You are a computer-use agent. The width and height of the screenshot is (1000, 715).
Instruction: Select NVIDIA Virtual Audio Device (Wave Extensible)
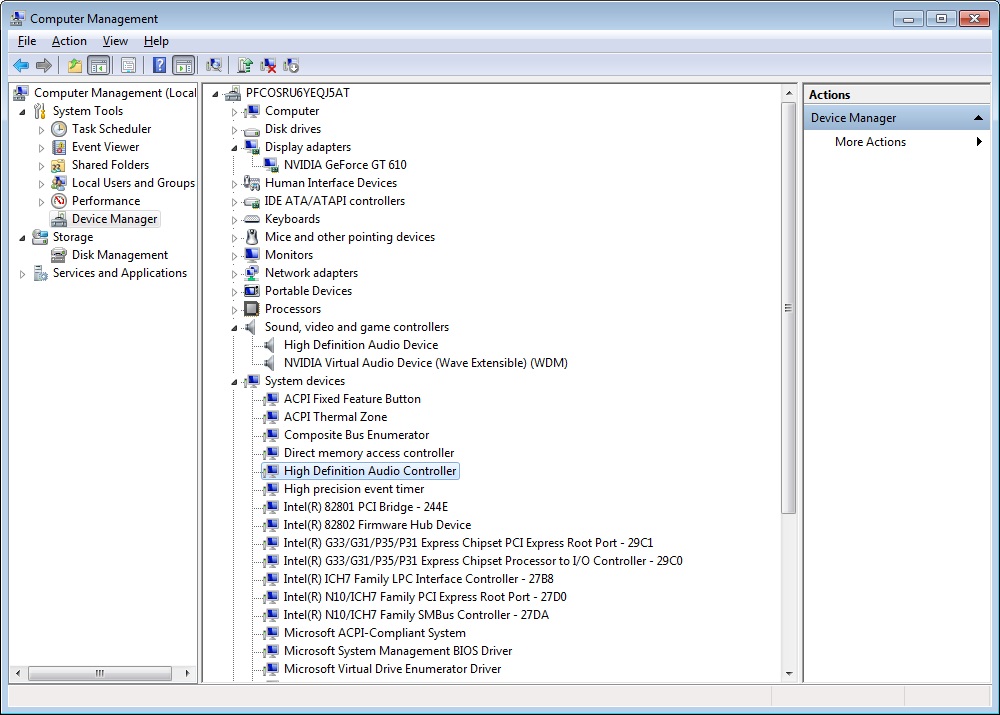click(x=425, y=363)
